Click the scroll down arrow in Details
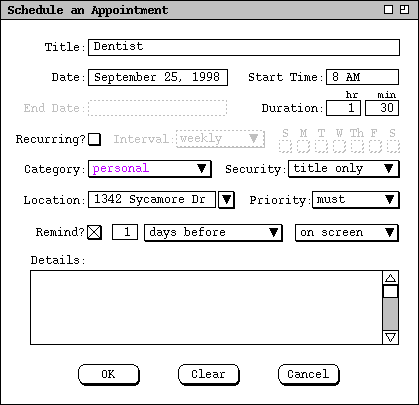 [390, 337]
